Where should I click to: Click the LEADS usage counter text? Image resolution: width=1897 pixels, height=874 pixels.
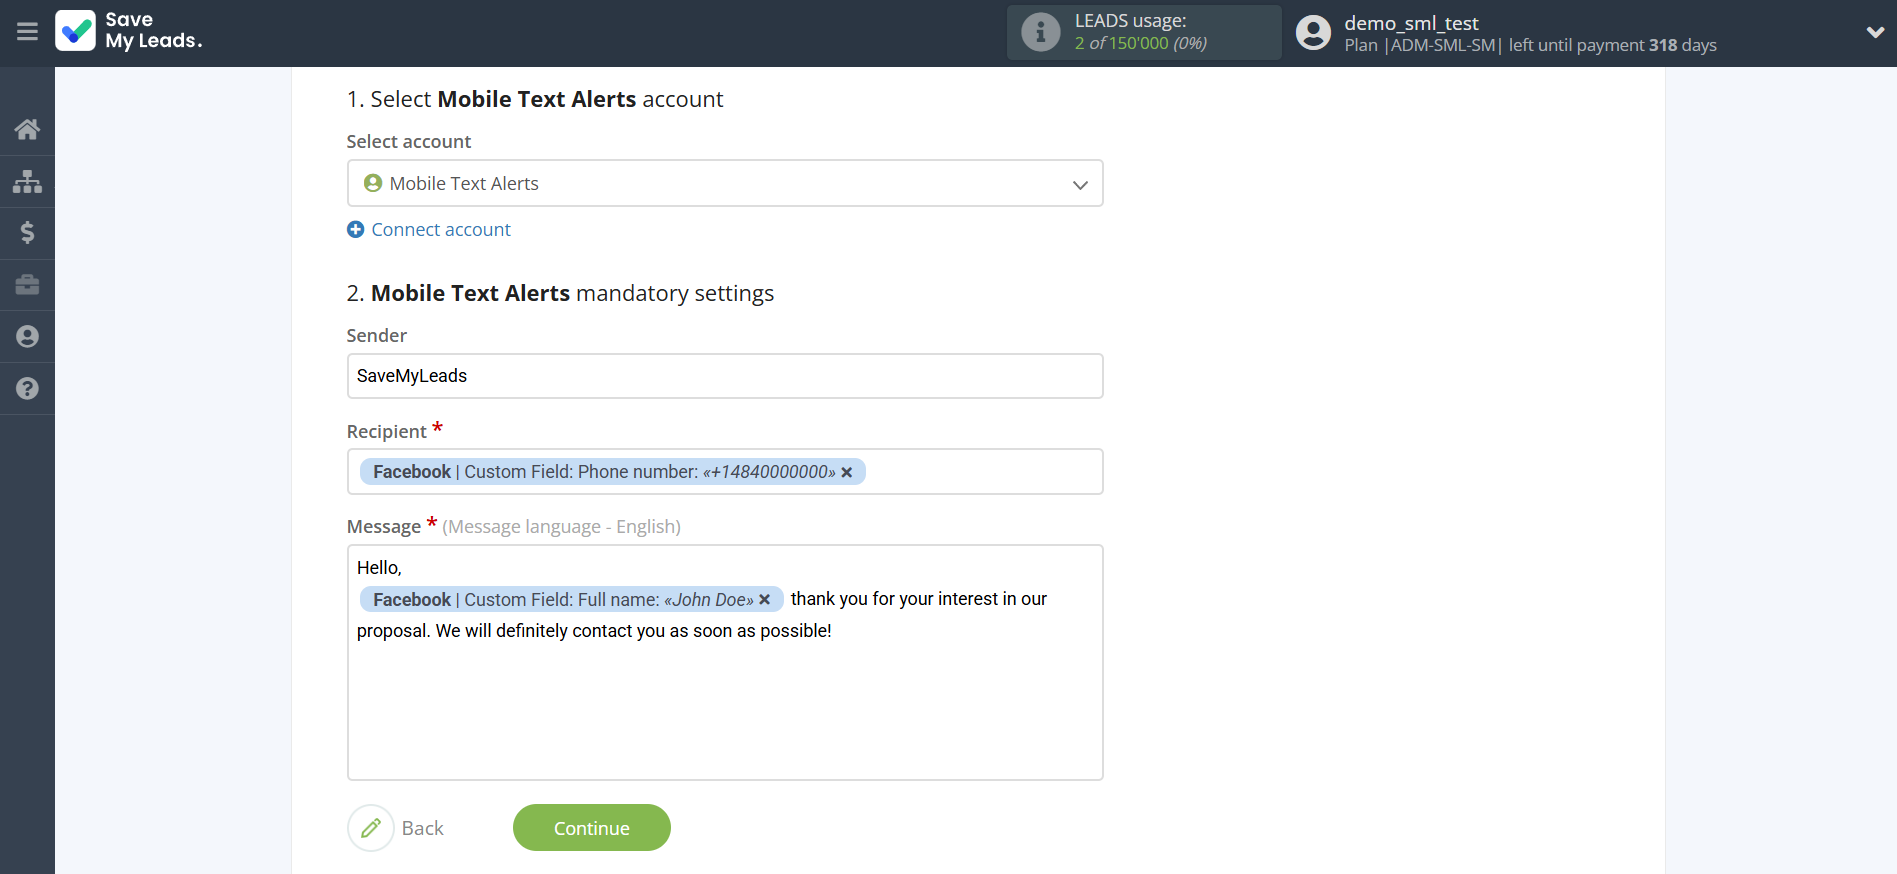pyautogui.click(x=1141, y=43)
